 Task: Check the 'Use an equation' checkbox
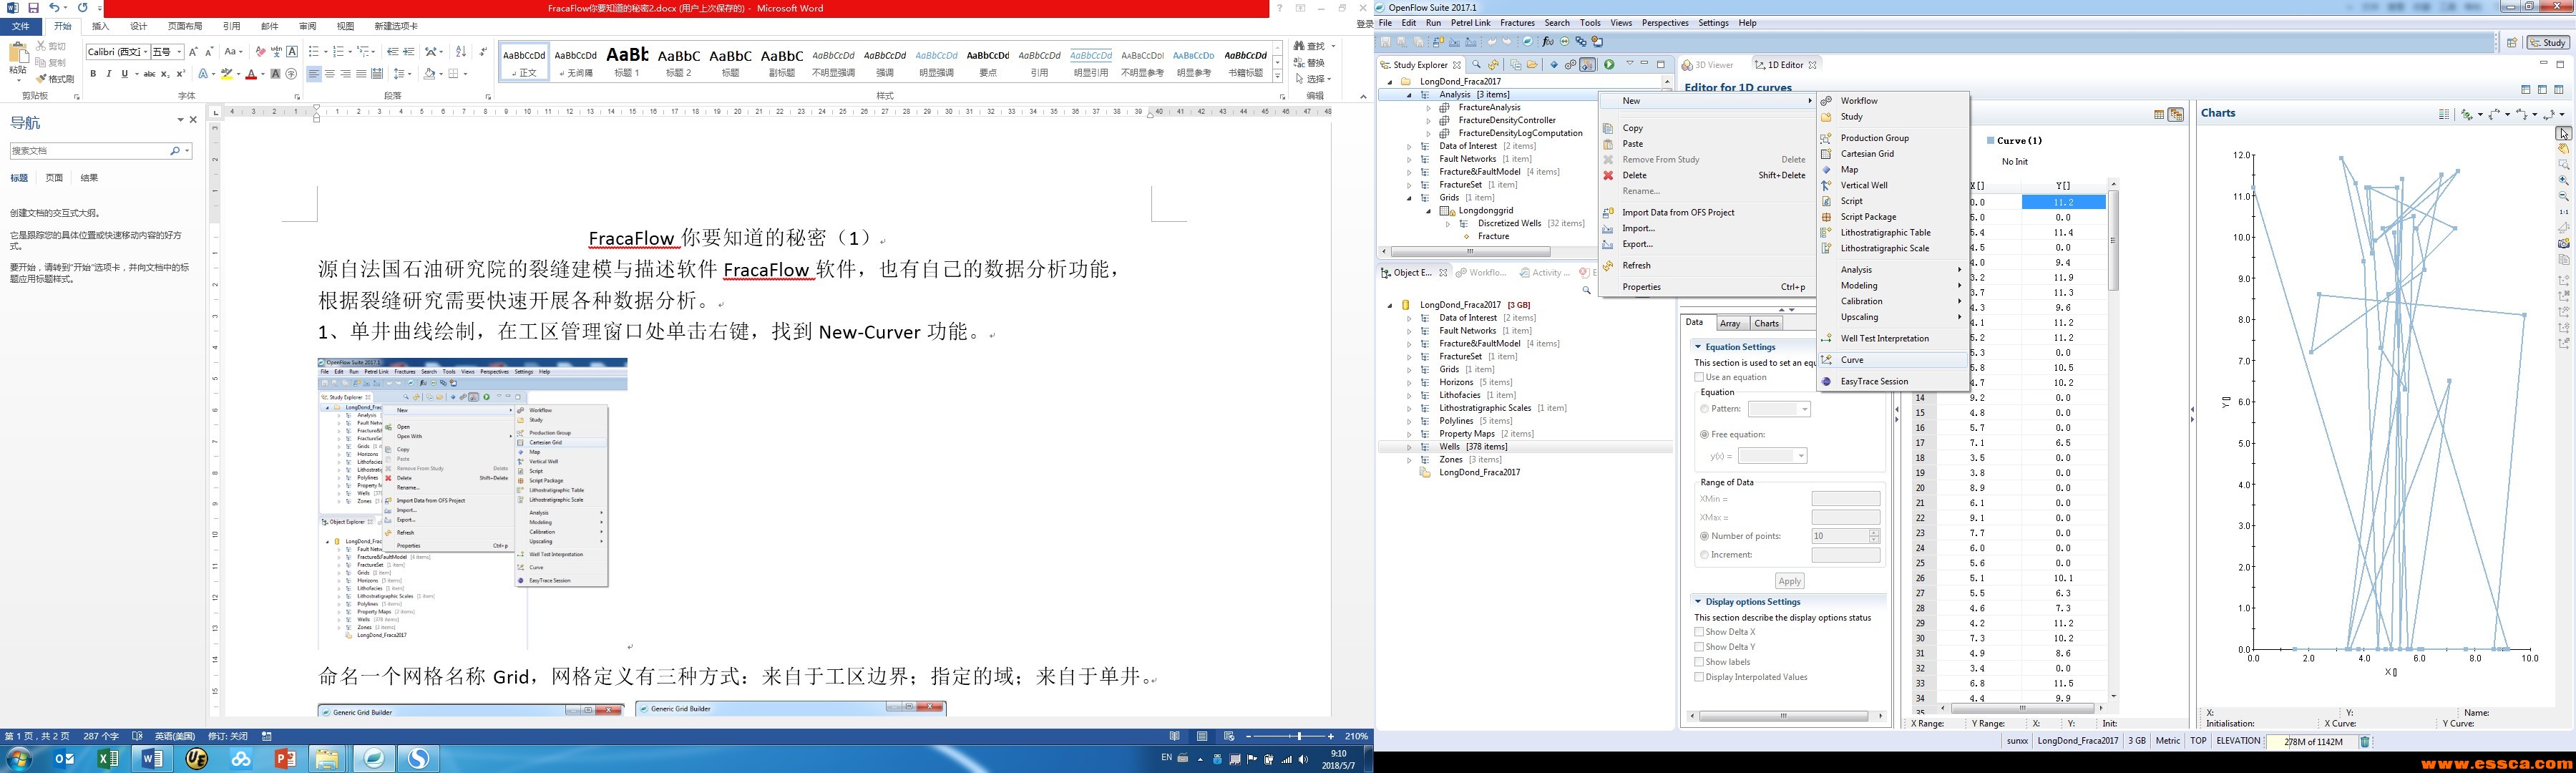[x=1699, y=377]
